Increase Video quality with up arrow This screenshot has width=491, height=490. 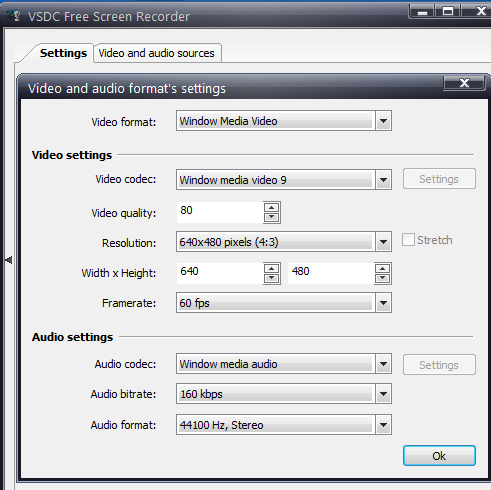pos(272,208)
